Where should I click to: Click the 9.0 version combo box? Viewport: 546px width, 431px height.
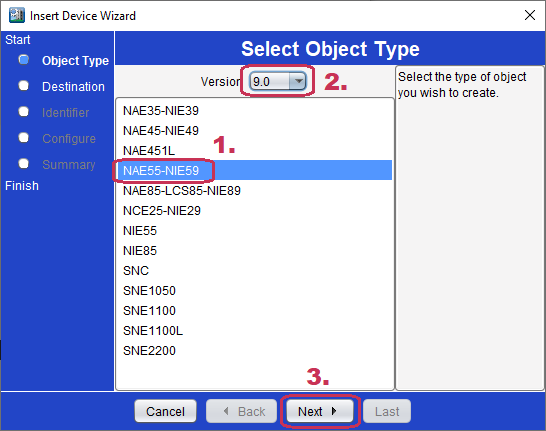(x=278, y=81)
